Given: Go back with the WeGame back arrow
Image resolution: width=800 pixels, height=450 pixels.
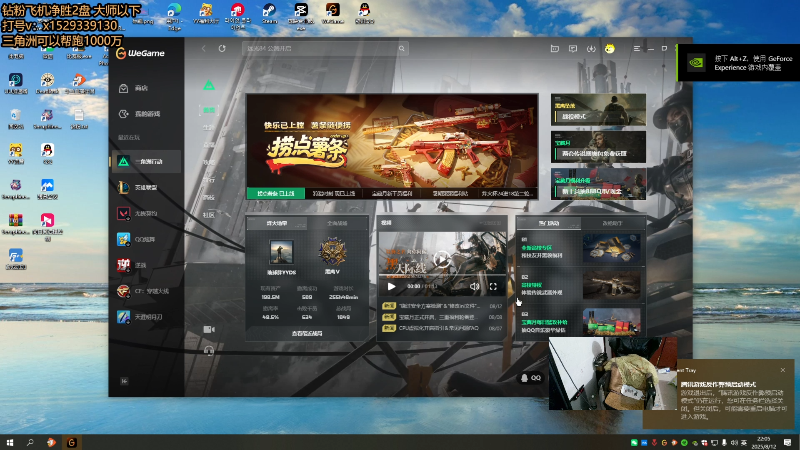Looking at the screenshot, I should click(204, 48).
